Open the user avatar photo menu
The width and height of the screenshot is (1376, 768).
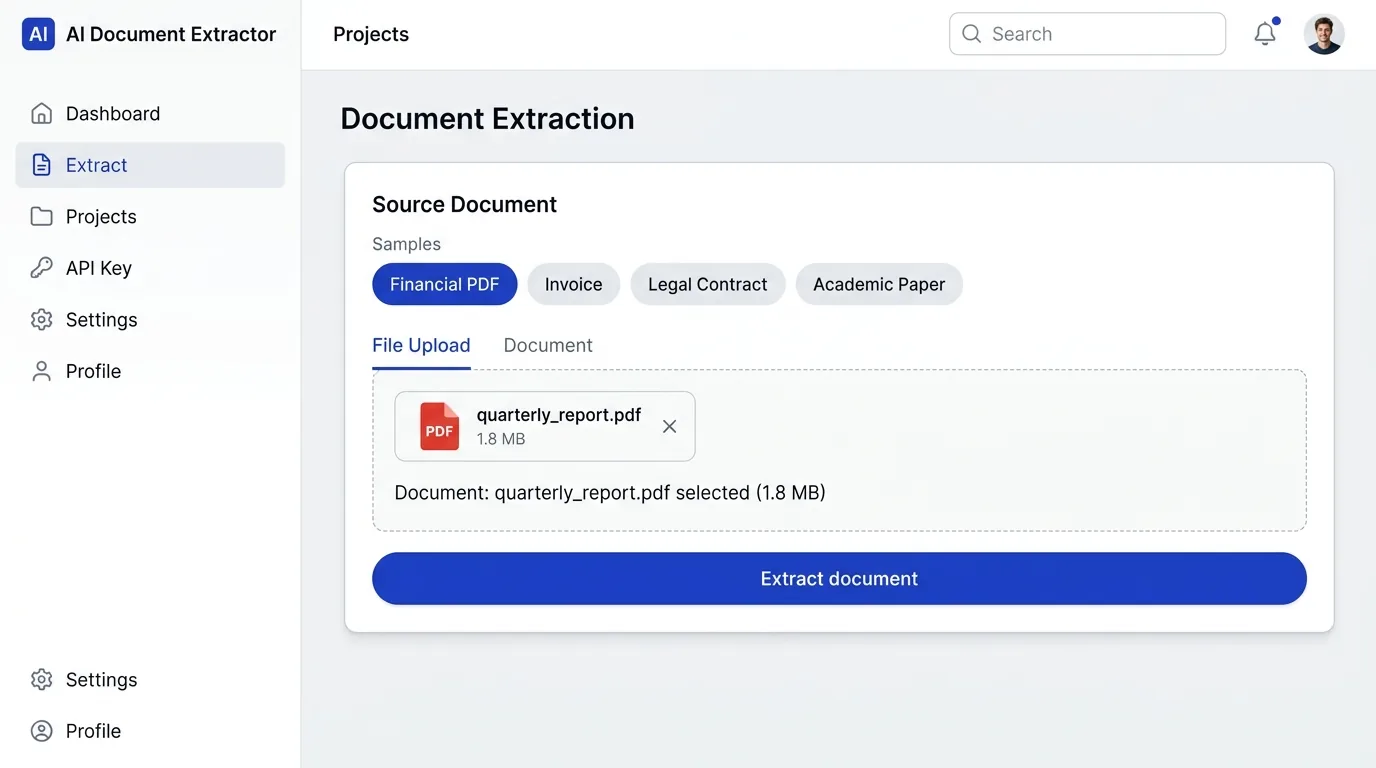1324,34
